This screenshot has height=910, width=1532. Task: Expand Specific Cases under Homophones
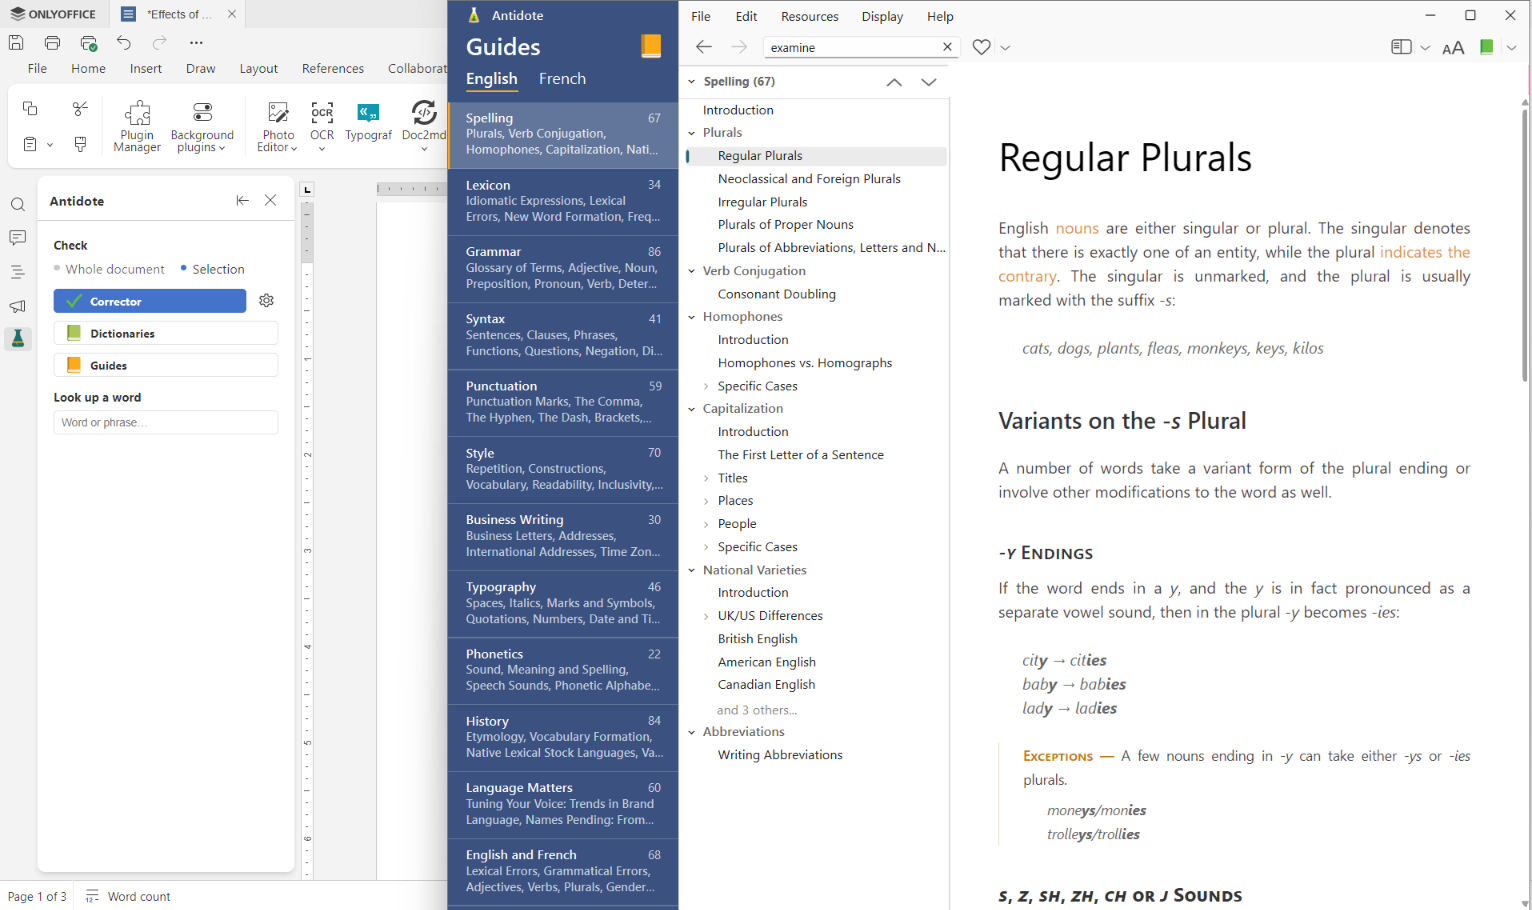[x=706, y=386]
